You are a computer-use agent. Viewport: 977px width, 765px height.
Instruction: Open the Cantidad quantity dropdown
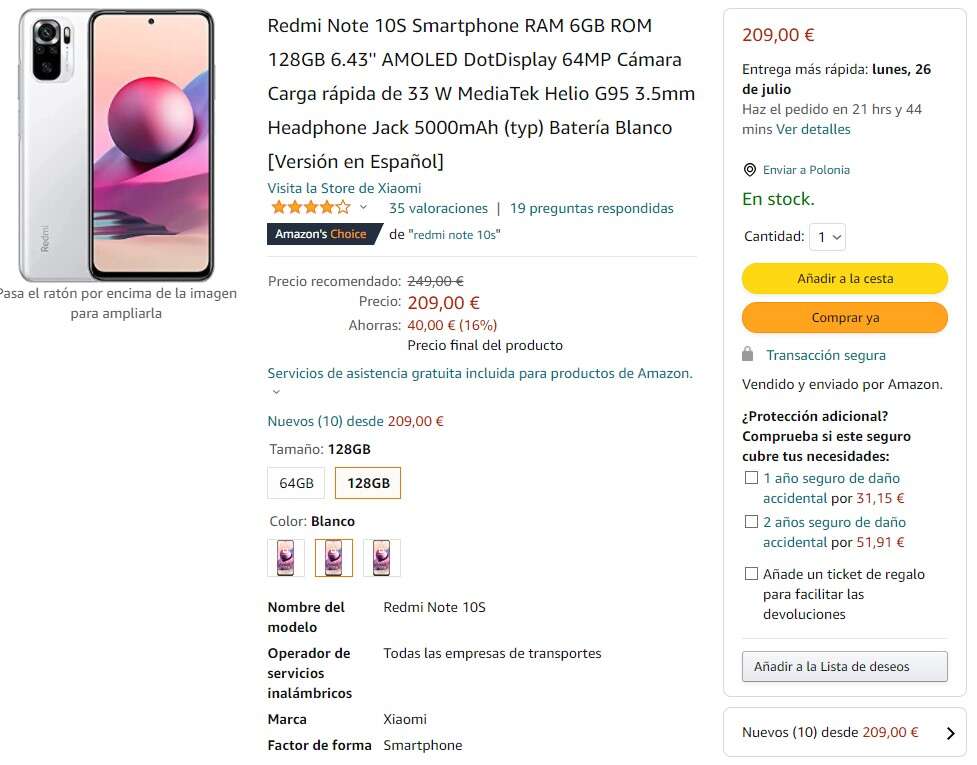828,237
